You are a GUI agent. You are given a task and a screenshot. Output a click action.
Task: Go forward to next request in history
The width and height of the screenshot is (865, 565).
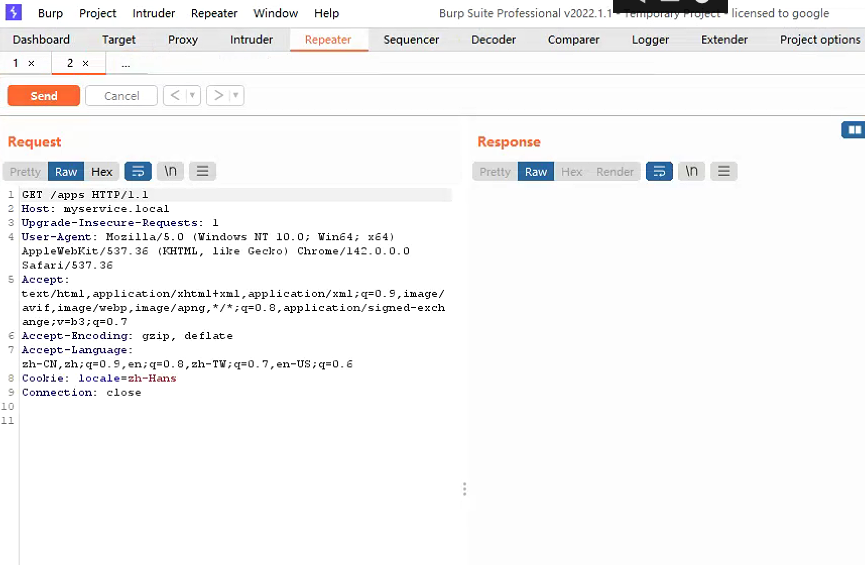[x=218, y=95]
